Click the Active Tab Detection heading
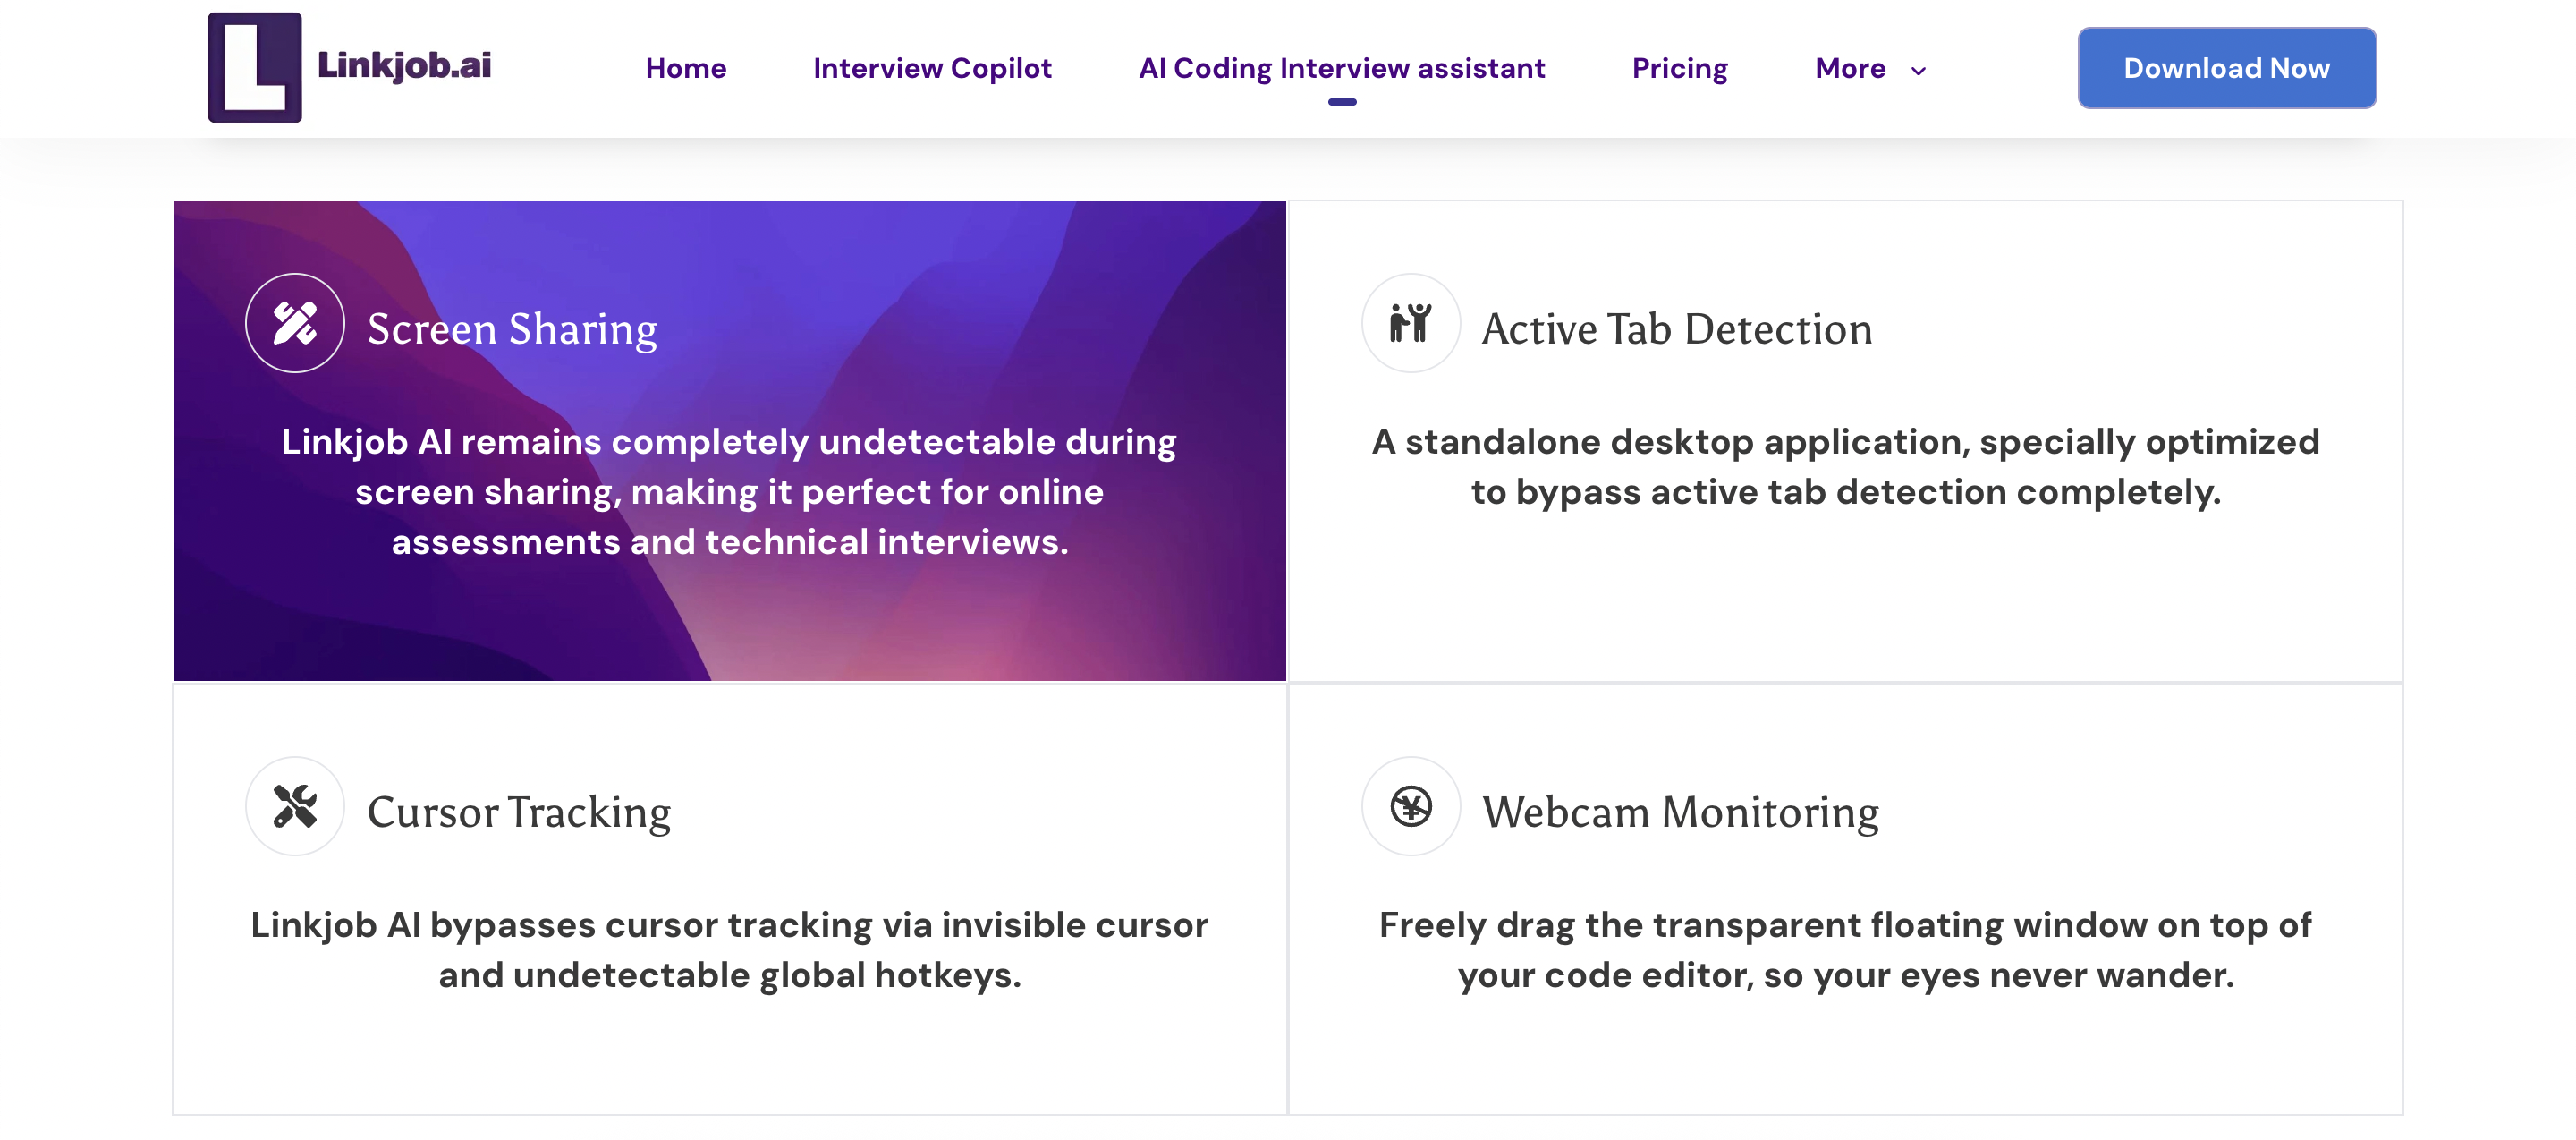Image resolution: width=2576 pixels, height=1140 pixels. coord(1676,329)
